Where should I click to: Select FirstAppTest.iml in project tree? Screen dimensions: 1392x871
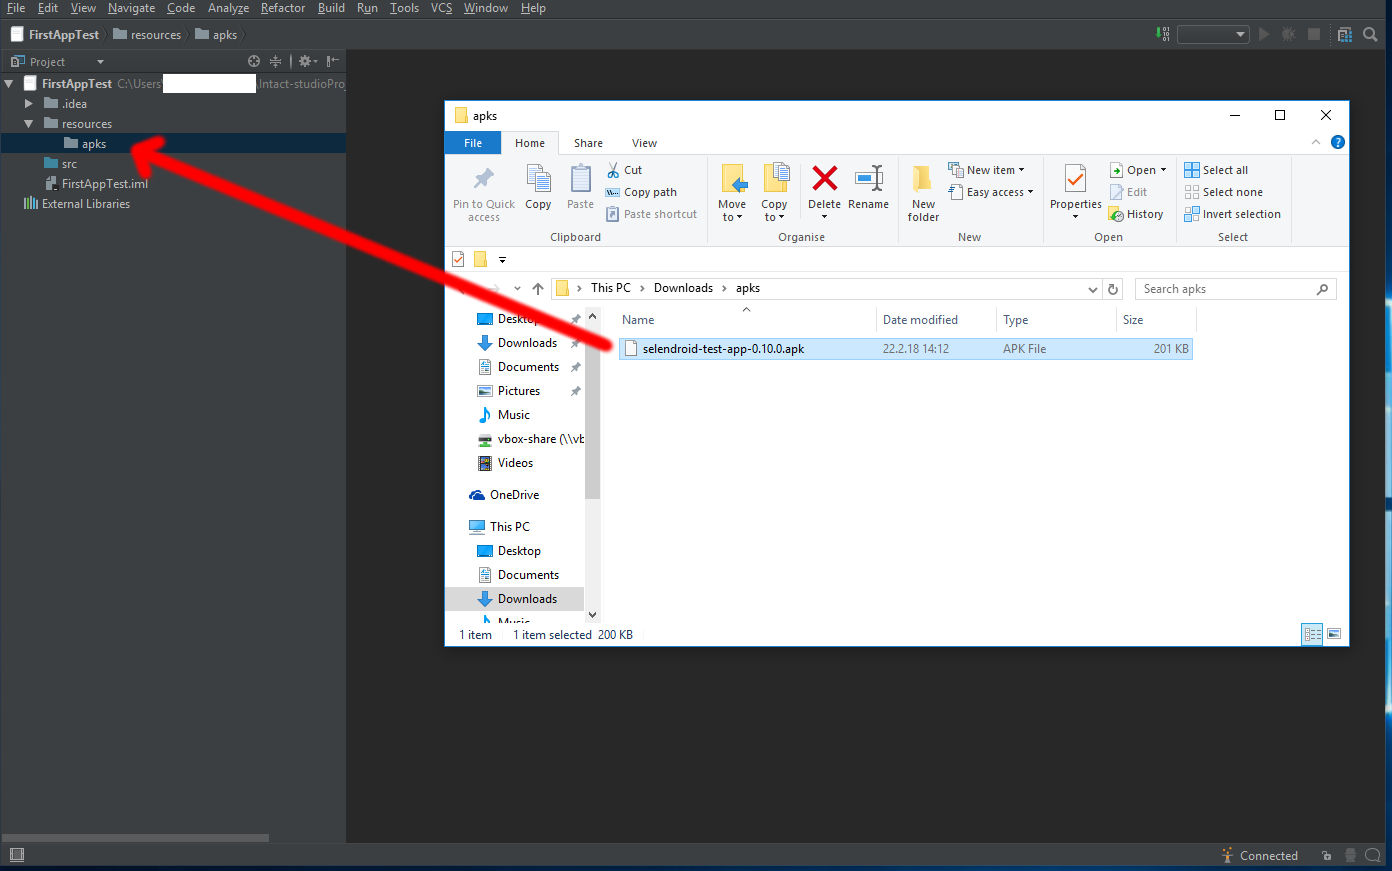[x=96, y=184]
